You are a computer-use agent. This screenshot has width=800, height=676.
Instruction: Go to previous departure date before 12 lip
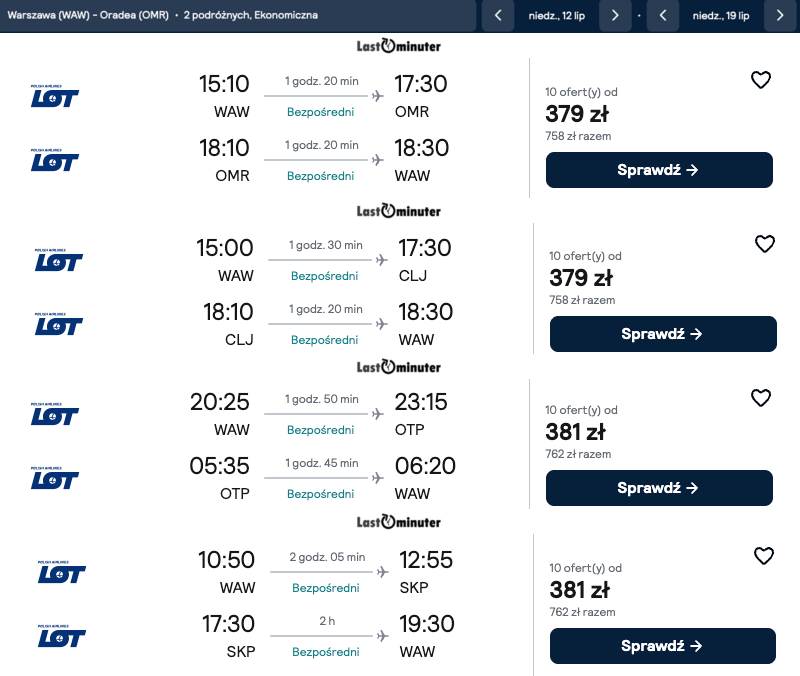click(498, 16)
